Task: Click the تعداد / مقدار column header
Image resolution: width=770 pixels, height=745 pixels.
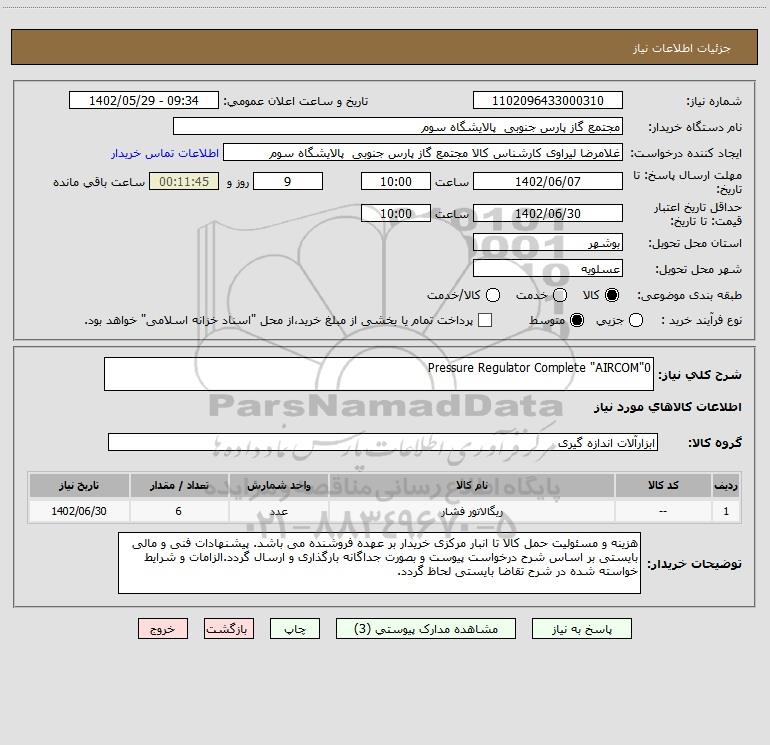Action: coord(179,485)
